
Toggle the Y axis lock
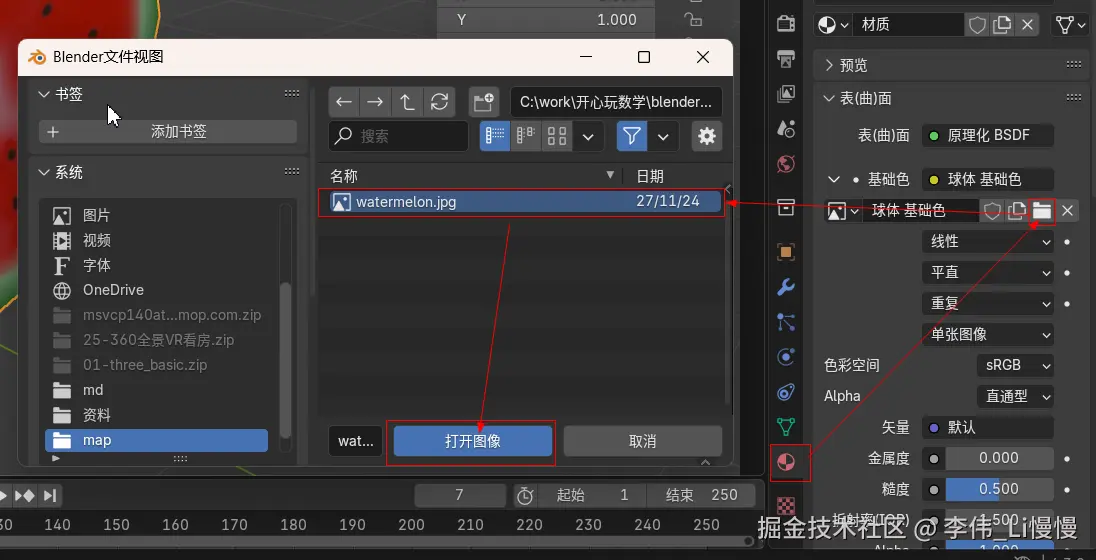click(692, 20)
